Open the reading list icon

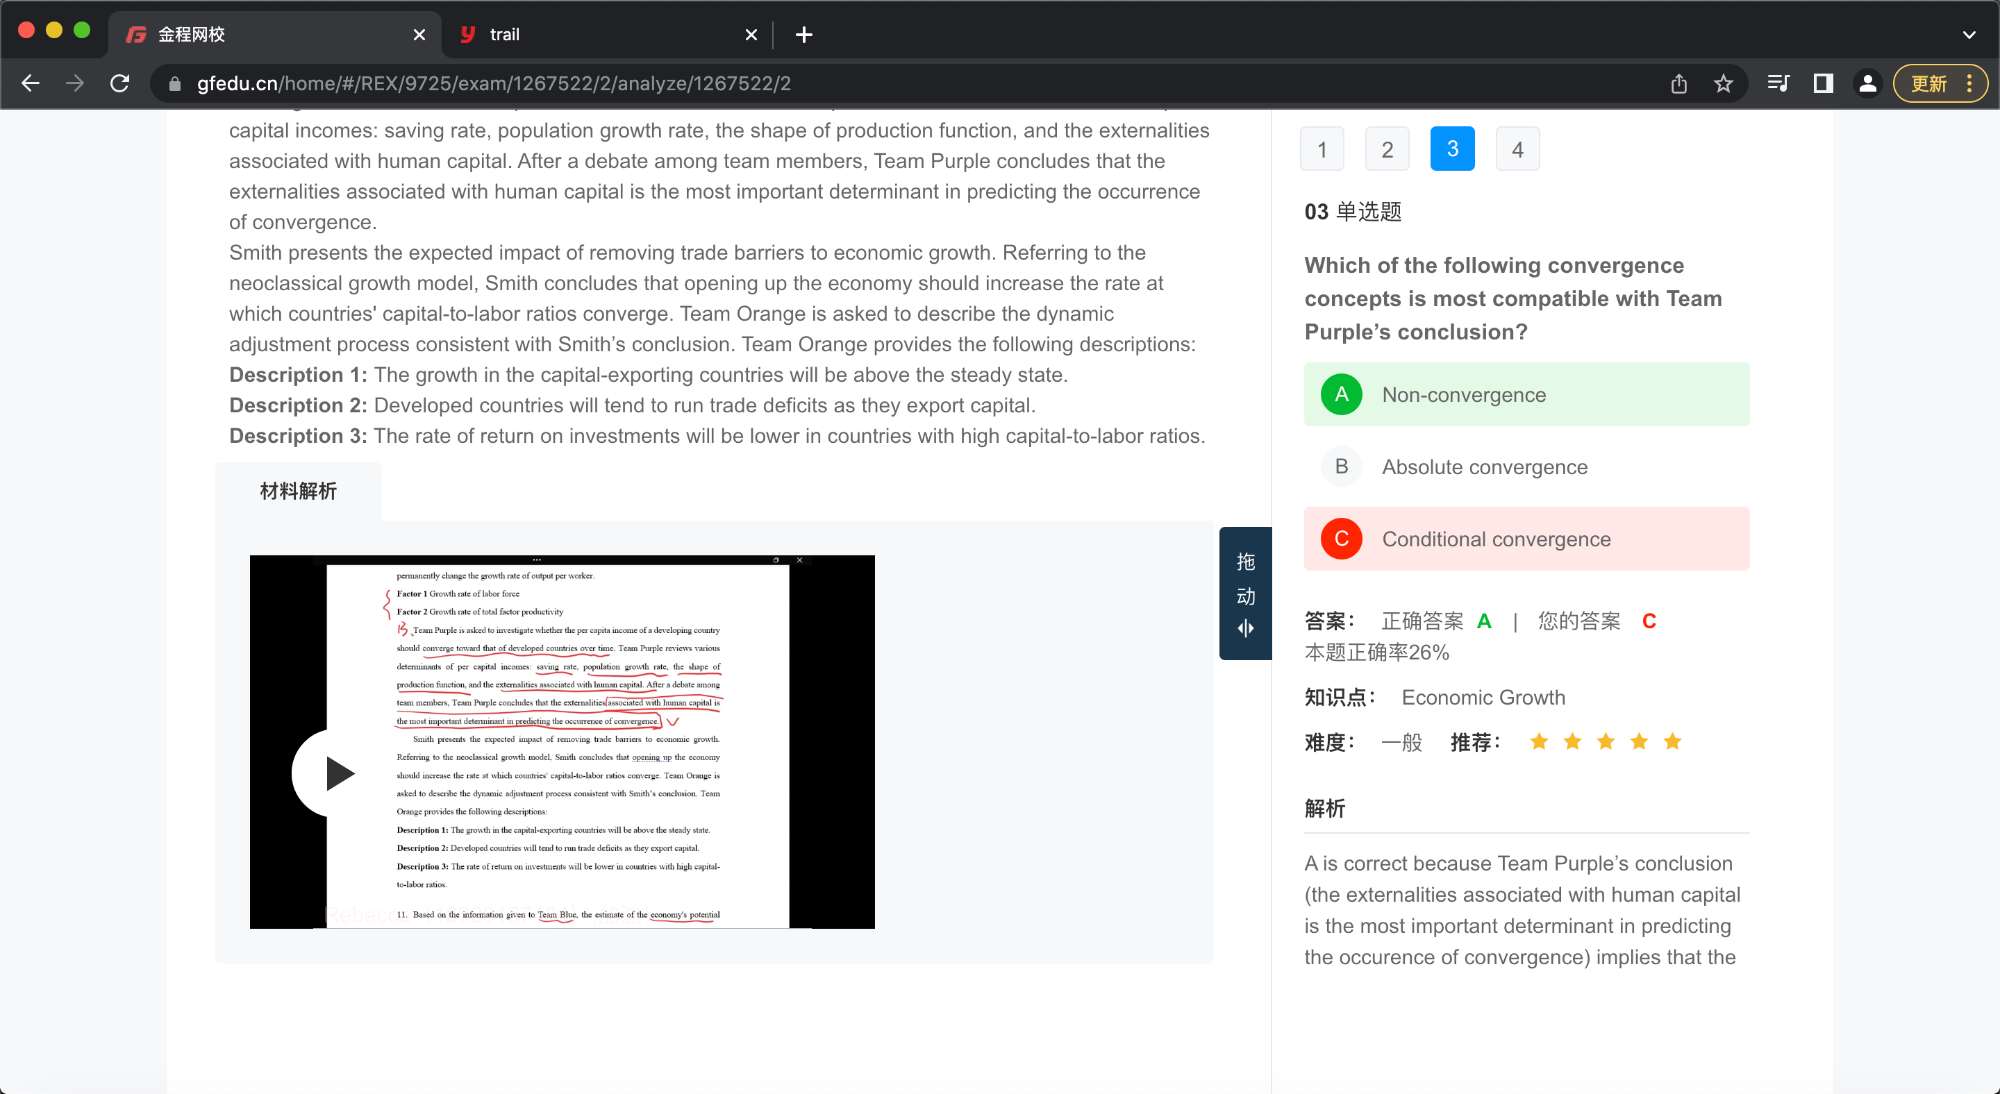1778,84
